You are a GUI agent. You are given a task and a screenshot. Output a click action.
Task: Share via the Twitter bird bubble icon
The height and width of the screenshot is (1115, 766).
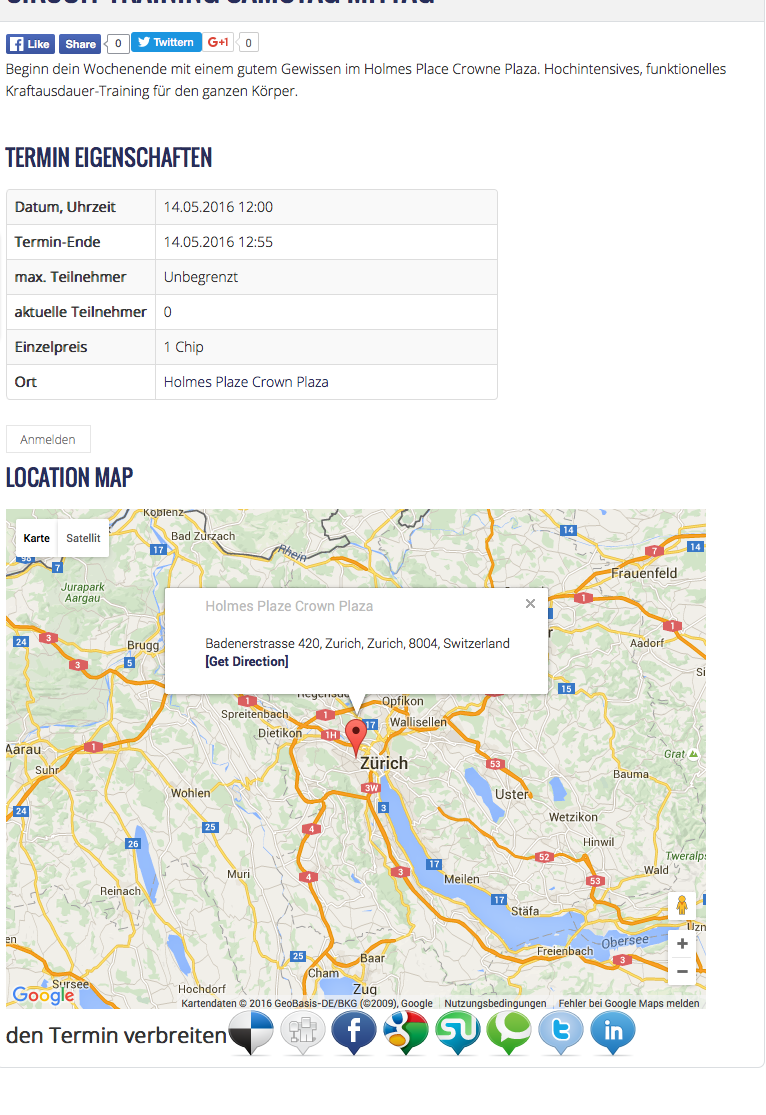pyautogui.click(x=561, y=1032)
